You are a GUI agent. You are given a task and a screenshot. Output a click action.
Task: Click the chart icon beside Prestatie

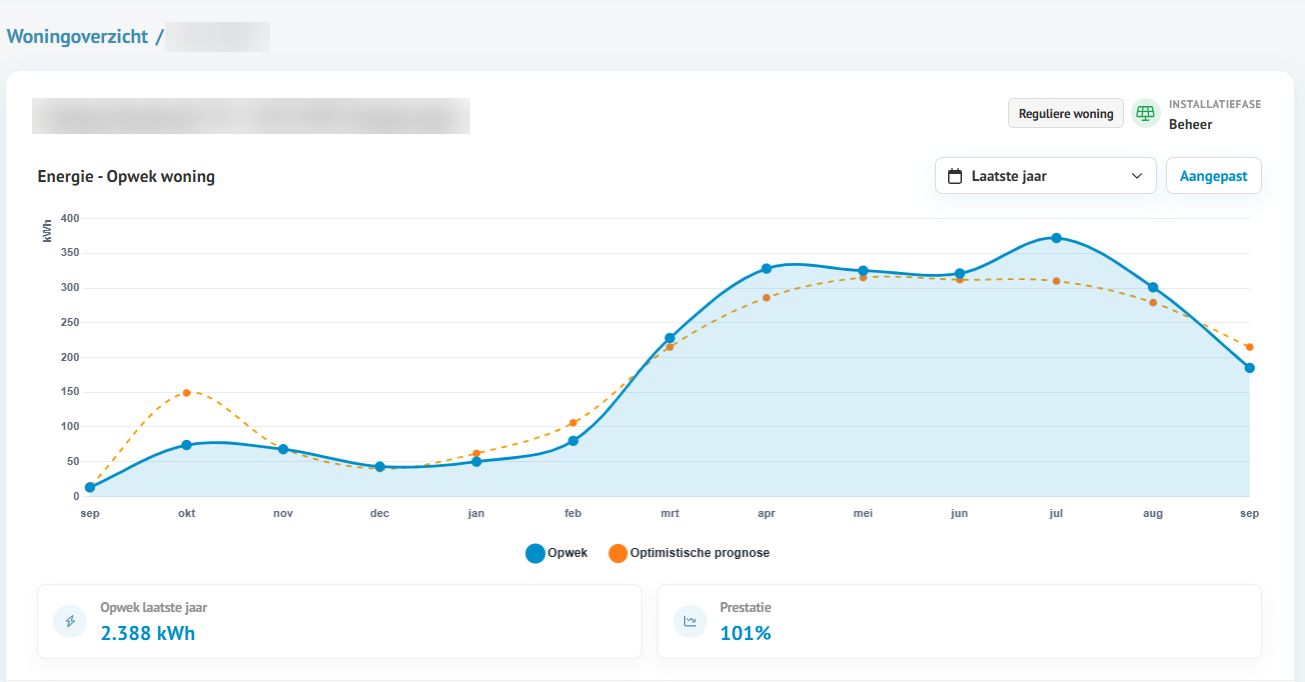tap(689, 621)
